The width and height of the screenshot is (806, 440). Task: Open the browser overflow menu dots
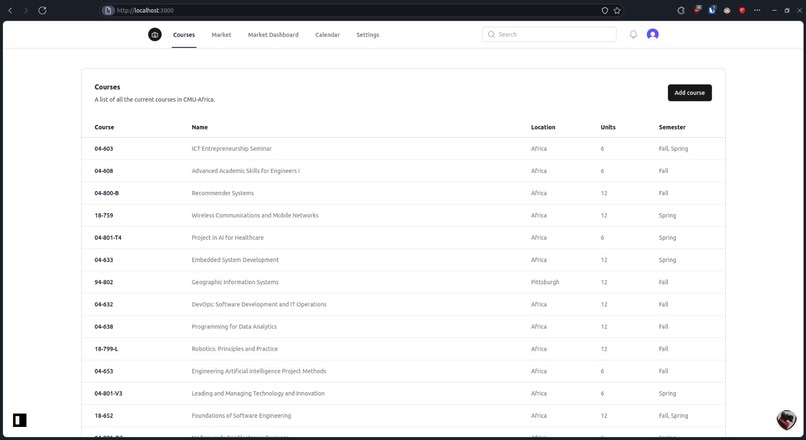click(x=757, y=10)
